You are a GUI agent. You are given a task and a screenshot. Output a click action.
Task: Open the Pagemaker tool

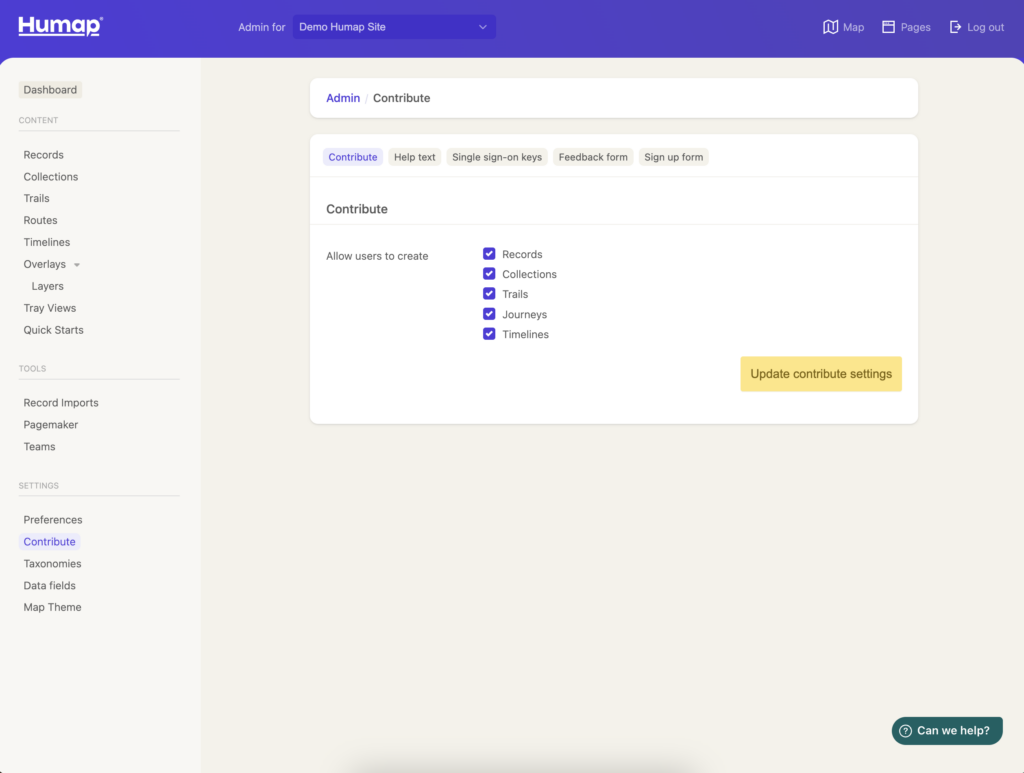(x=50, y=424)
